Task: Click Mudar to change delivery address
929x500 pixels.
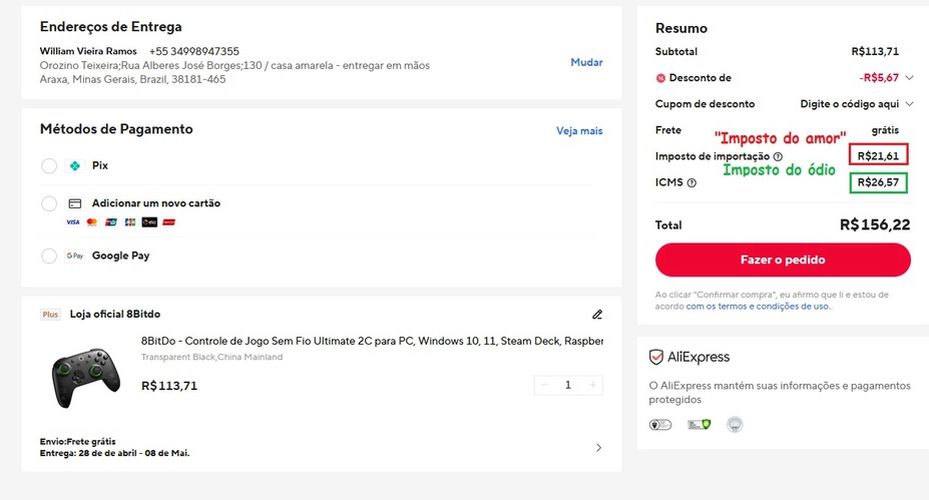Action: (x=587, y=62)
